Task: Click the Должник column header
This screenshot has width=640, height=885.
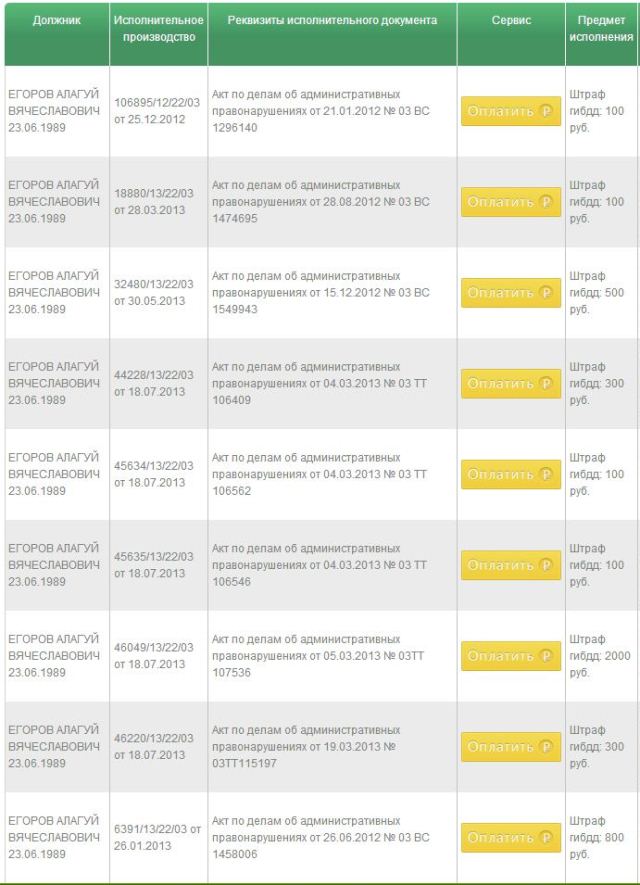Action: pos(56,20)
